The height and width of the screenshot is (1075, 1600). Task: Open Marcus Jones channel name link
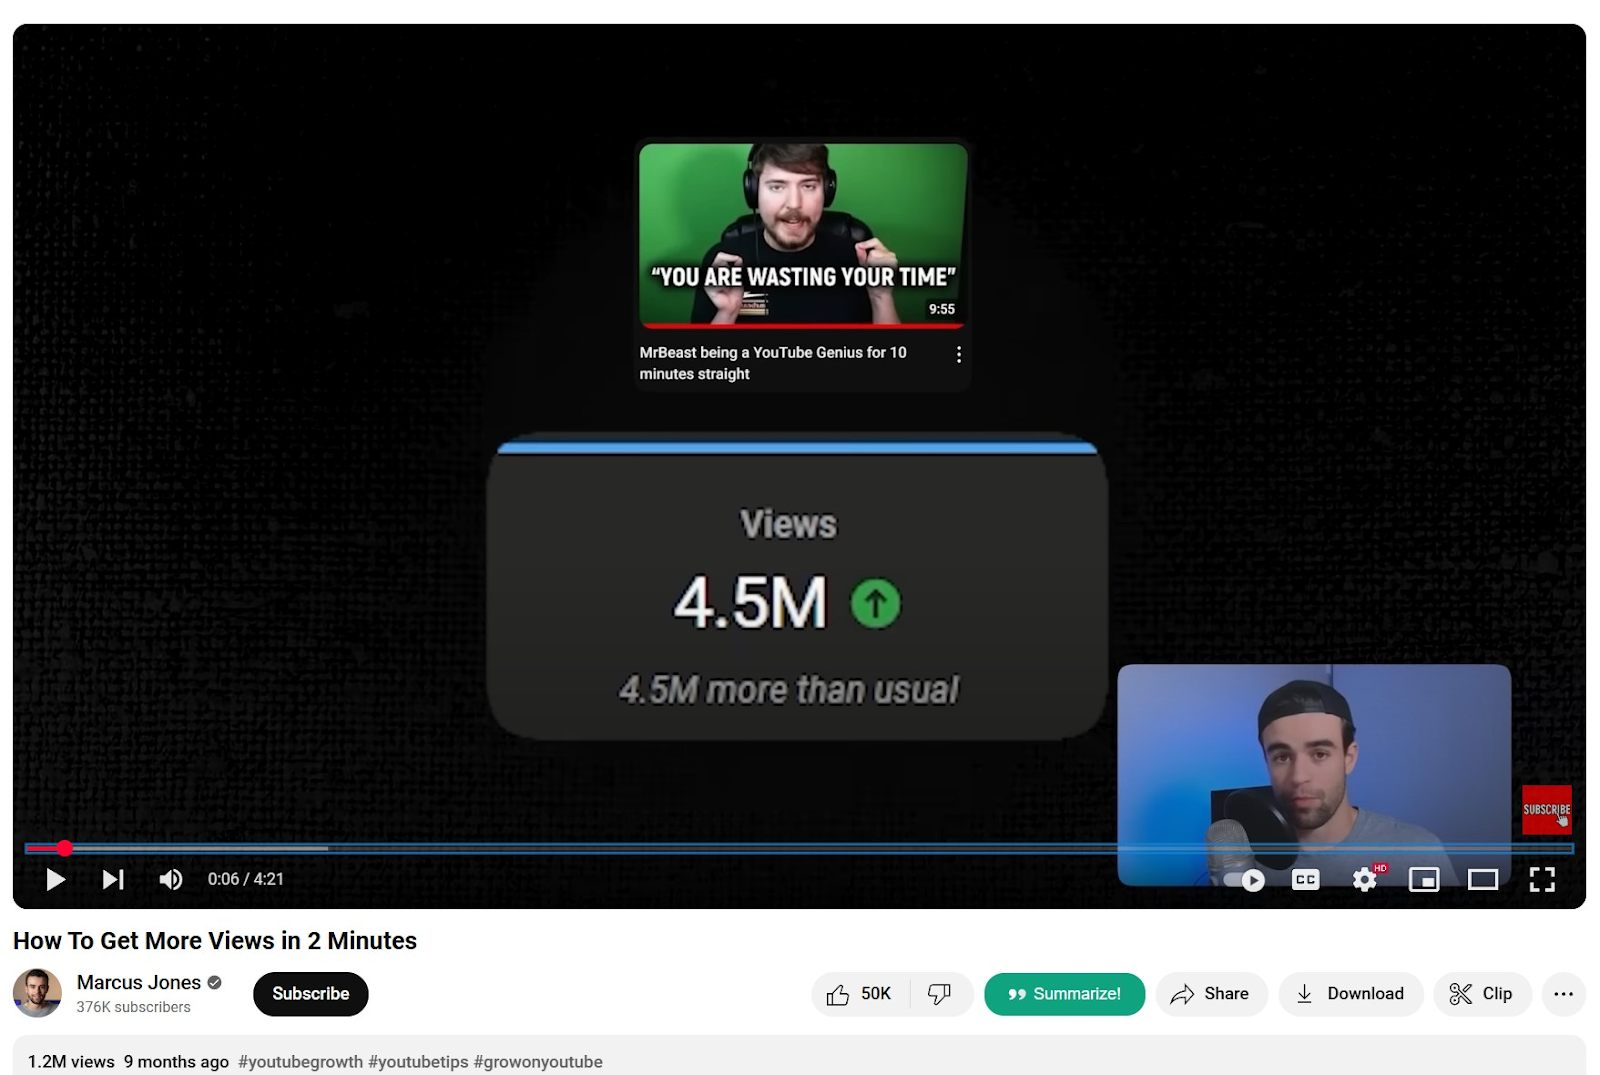coord(139,983)
